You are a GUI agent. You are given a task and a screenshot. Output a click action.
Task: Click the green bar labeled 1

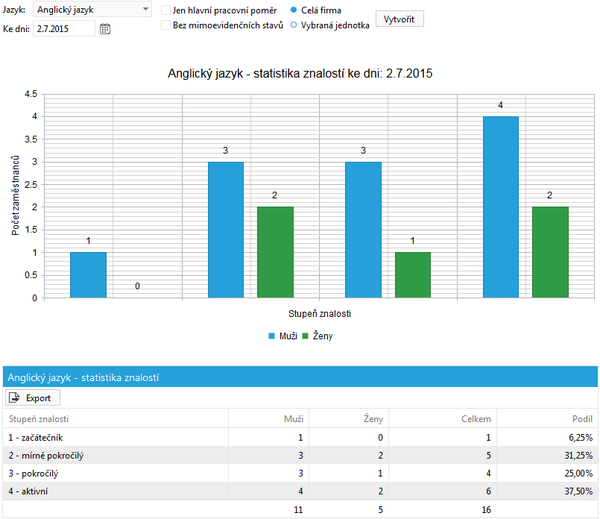[413, 275]
